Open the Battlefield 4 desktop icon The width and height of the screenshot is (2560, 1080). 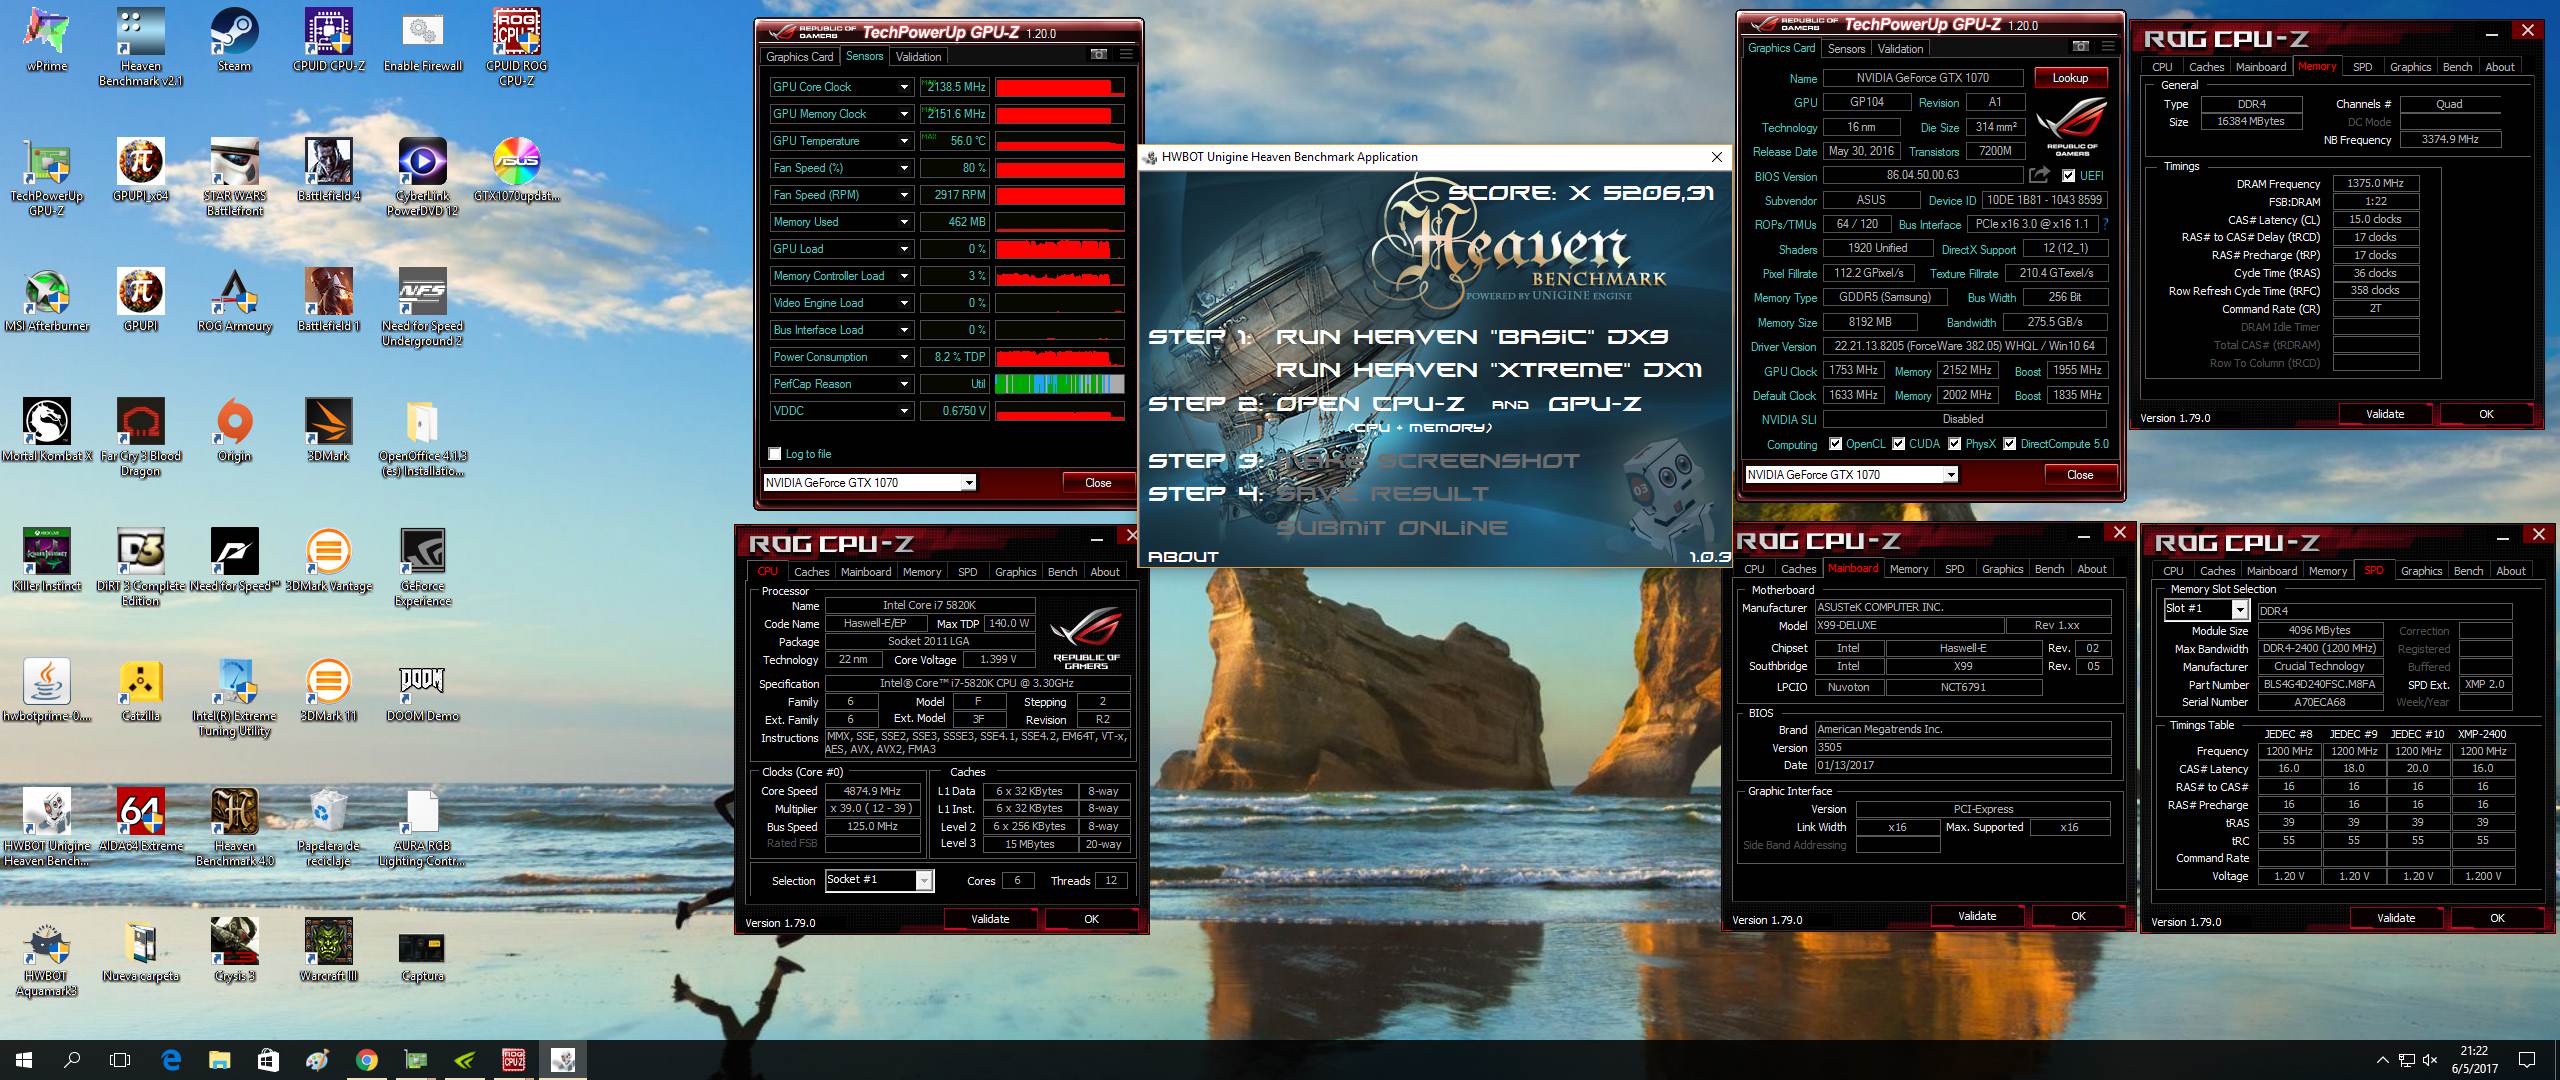click(x=329, y=170)
